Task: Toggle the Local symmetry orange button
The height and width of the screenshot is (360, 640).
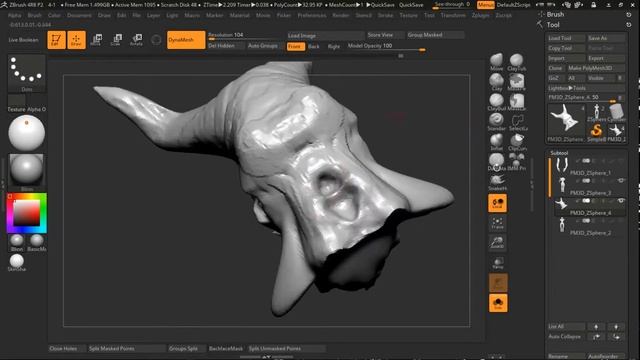Action: coord(498,203)
